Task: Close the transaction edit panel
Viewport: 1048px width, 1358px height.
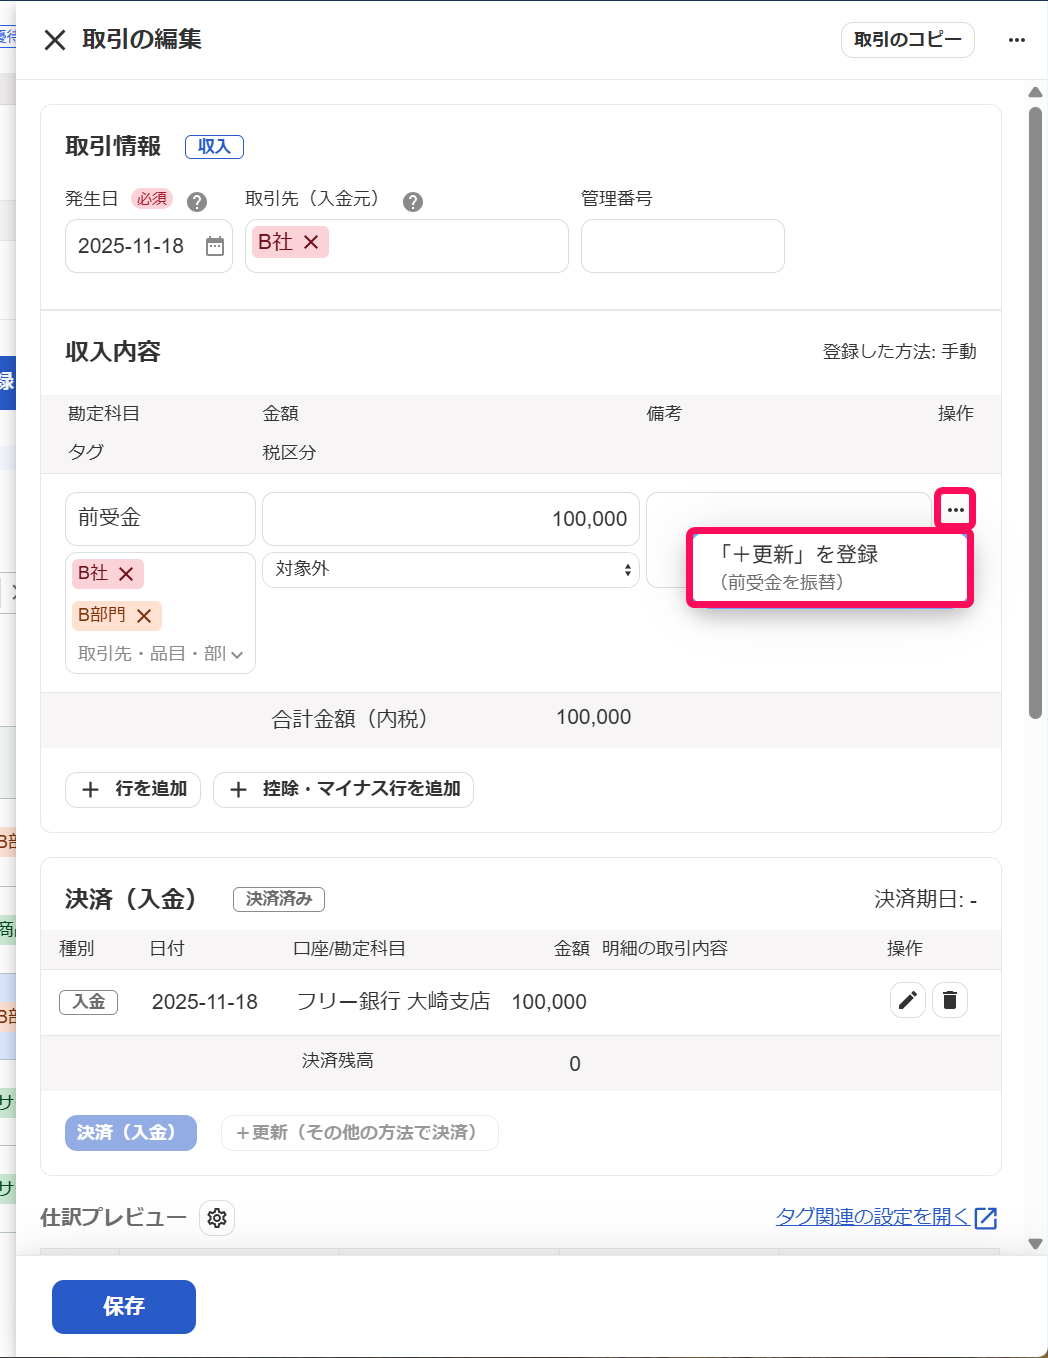Action: coord(55,40)
